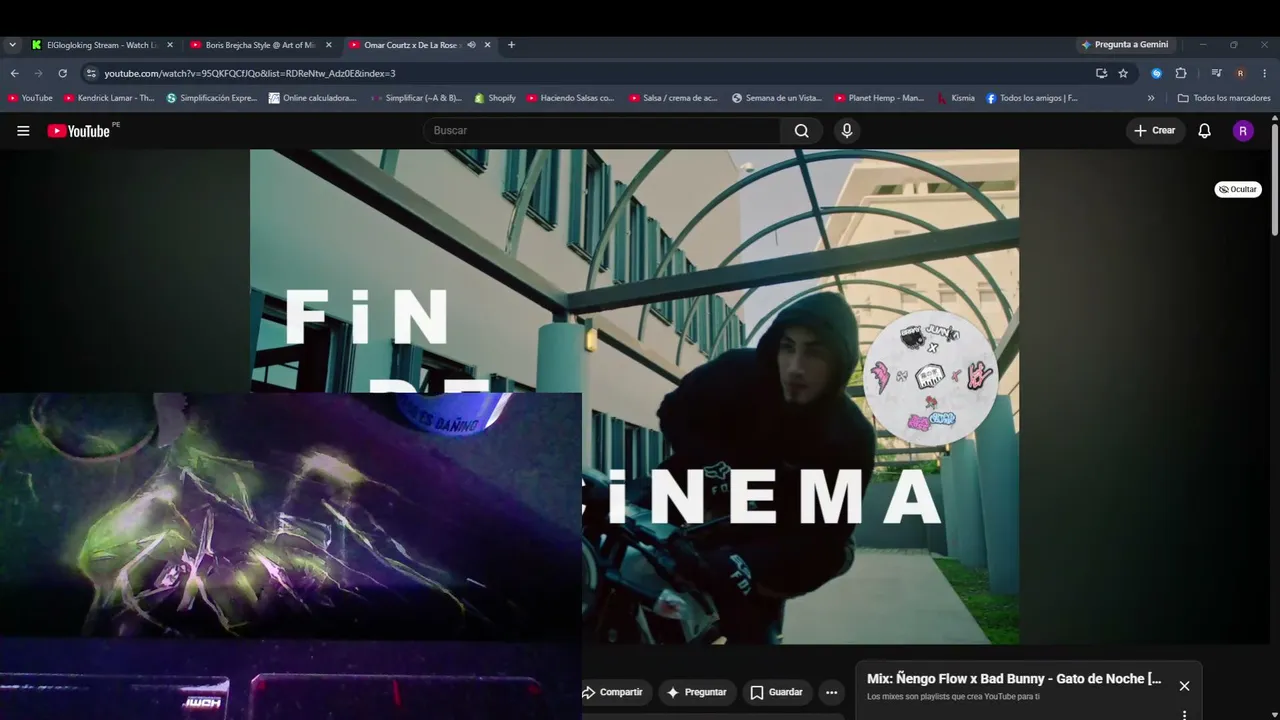Open the tab search dropdown arrow
The height and width of the screenshot is (720, 1280).
tap(12, 45)
